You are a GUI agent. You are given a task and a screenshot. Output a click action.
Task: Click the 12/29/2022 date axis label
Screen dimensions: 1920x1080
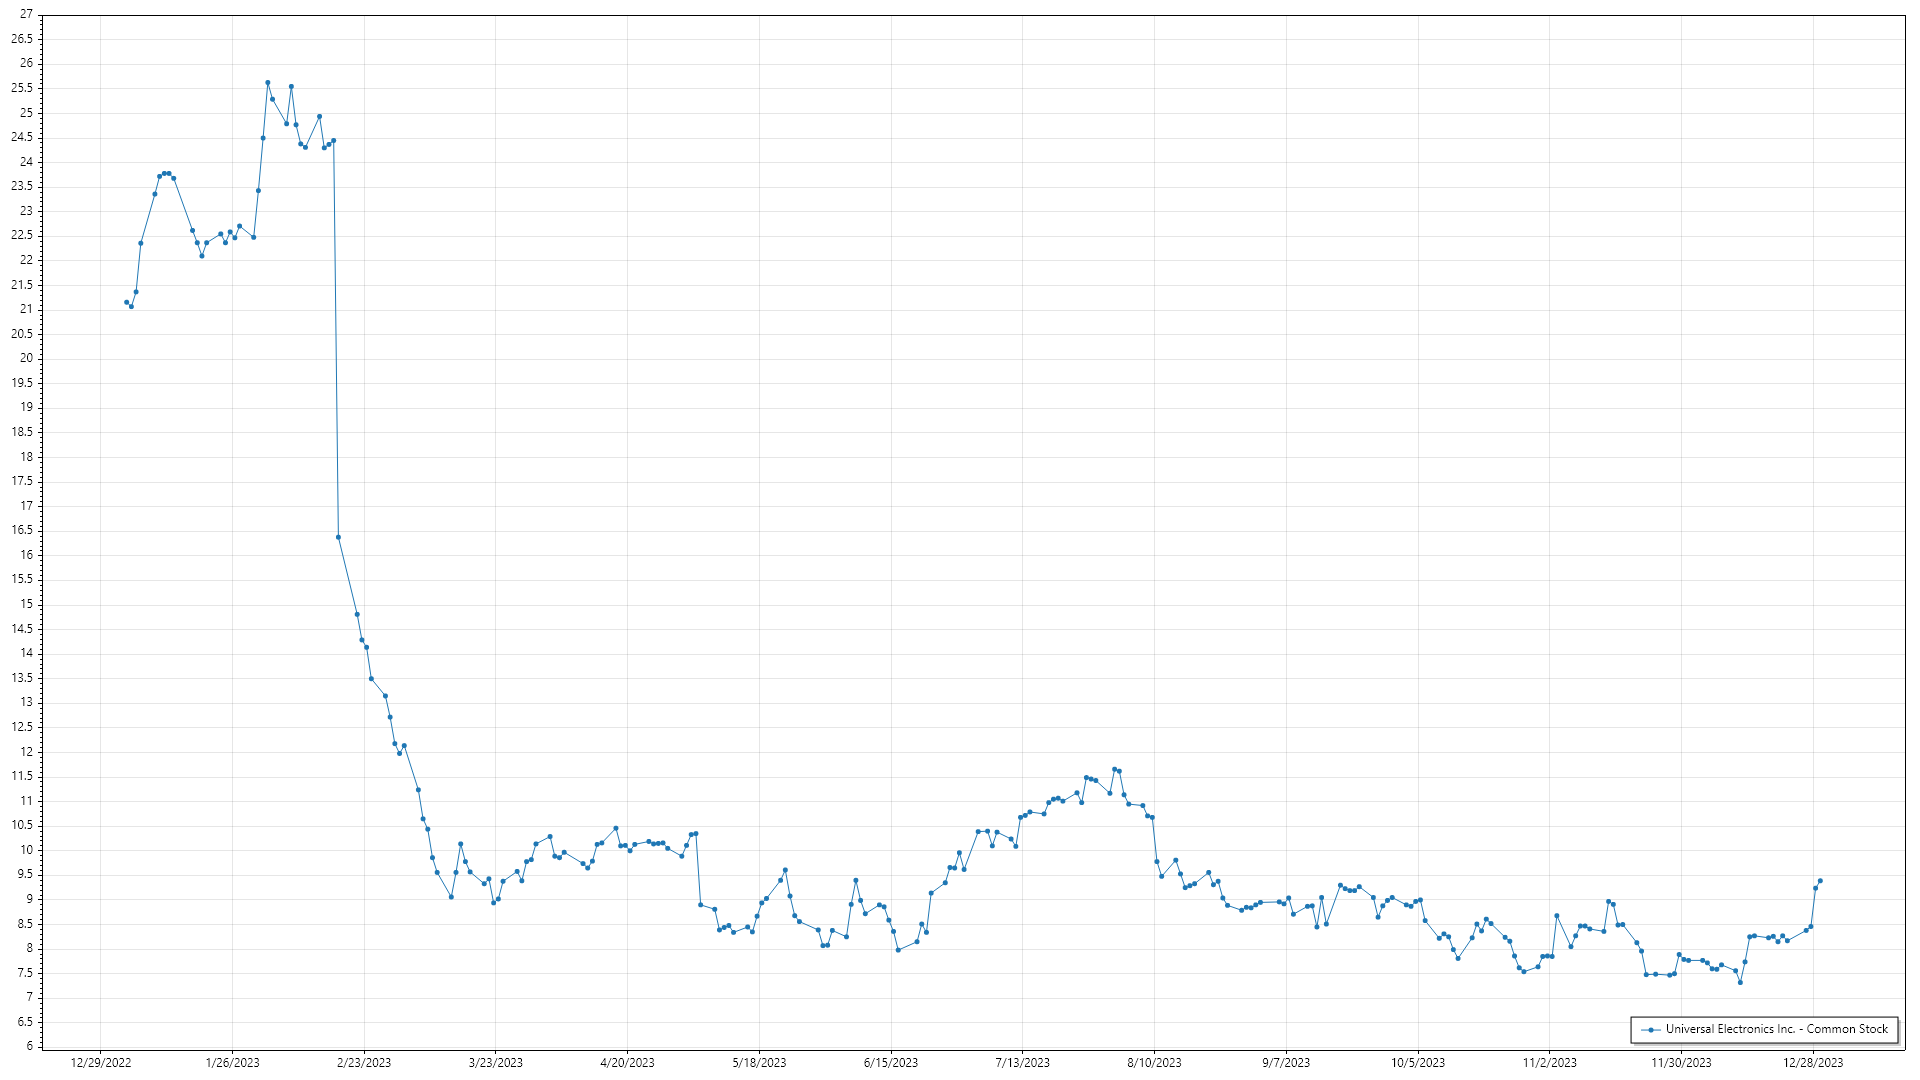coord(101,1062)
